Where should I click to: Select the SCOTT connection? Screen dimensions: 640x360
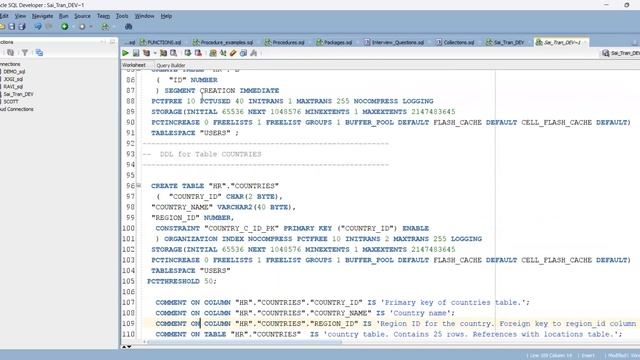click(x=11, y=102)
